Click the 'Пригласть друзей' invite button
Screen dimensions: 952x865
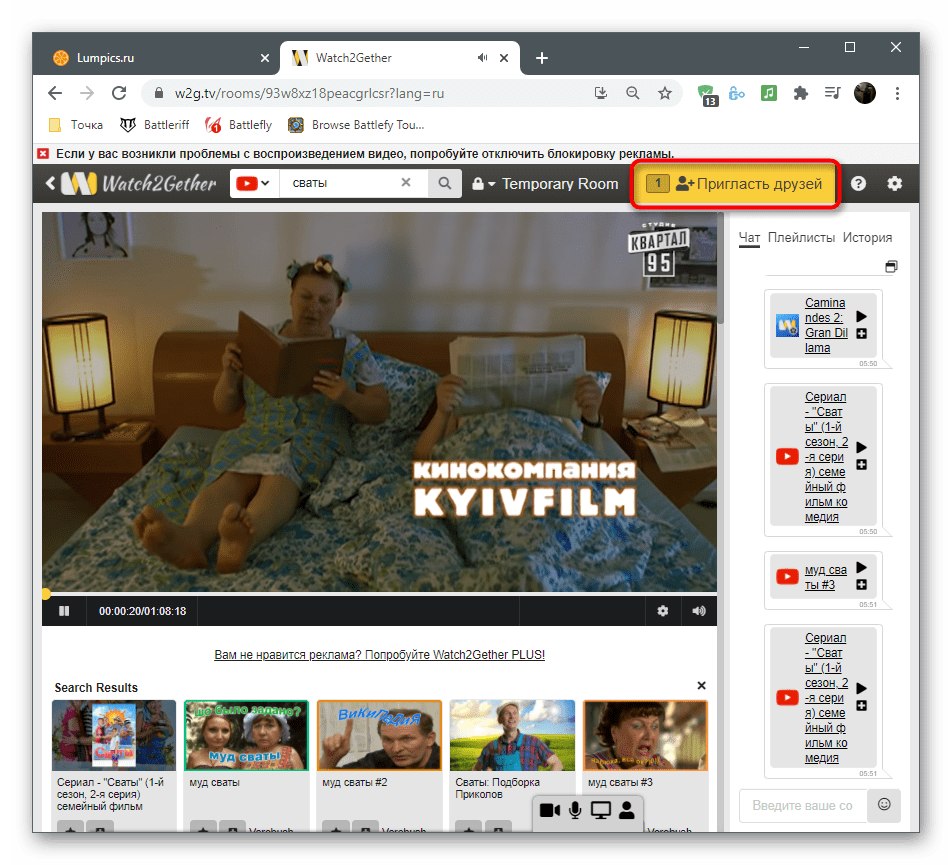click(735, 184)
